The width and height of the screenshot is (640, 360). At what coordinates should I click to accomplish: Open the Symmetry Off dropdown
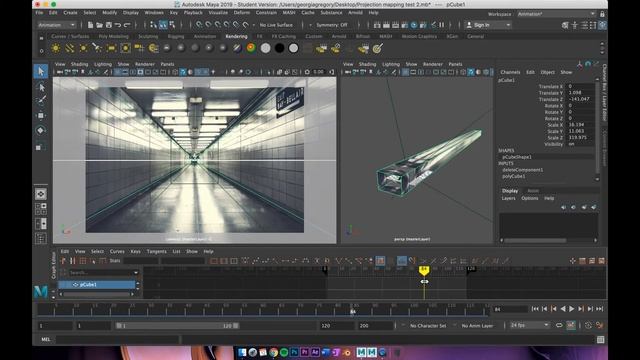332,25
